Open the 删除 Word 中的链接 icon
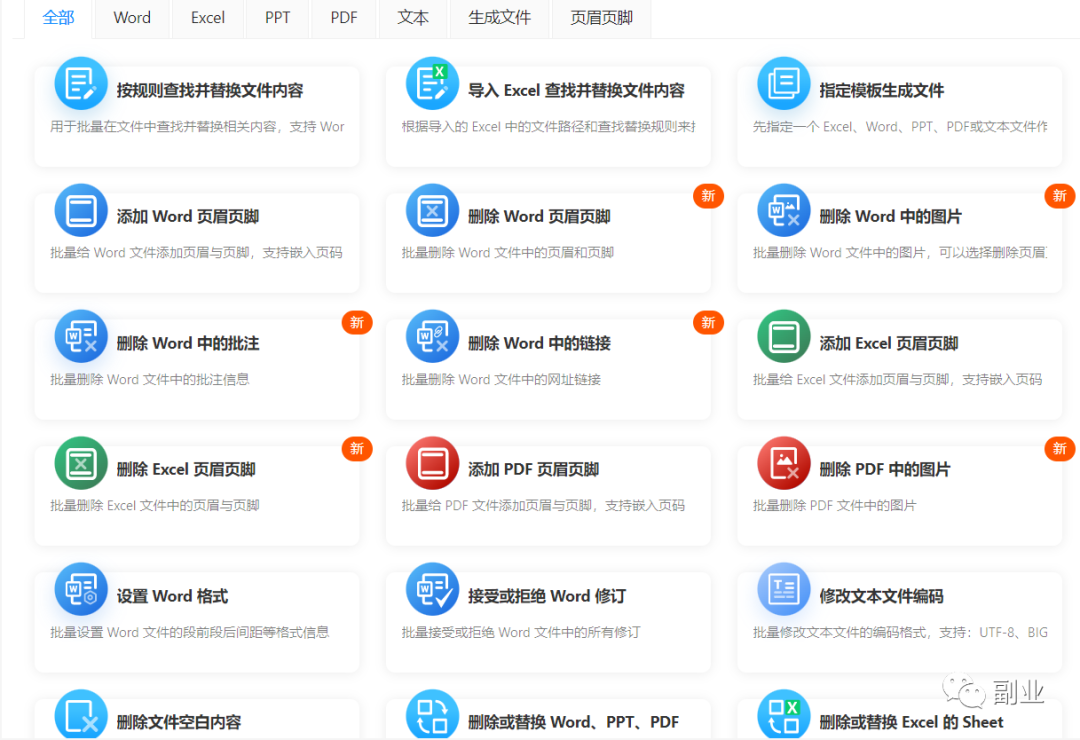The height and width of the screenshot is (740, 1080). point(431,336)
